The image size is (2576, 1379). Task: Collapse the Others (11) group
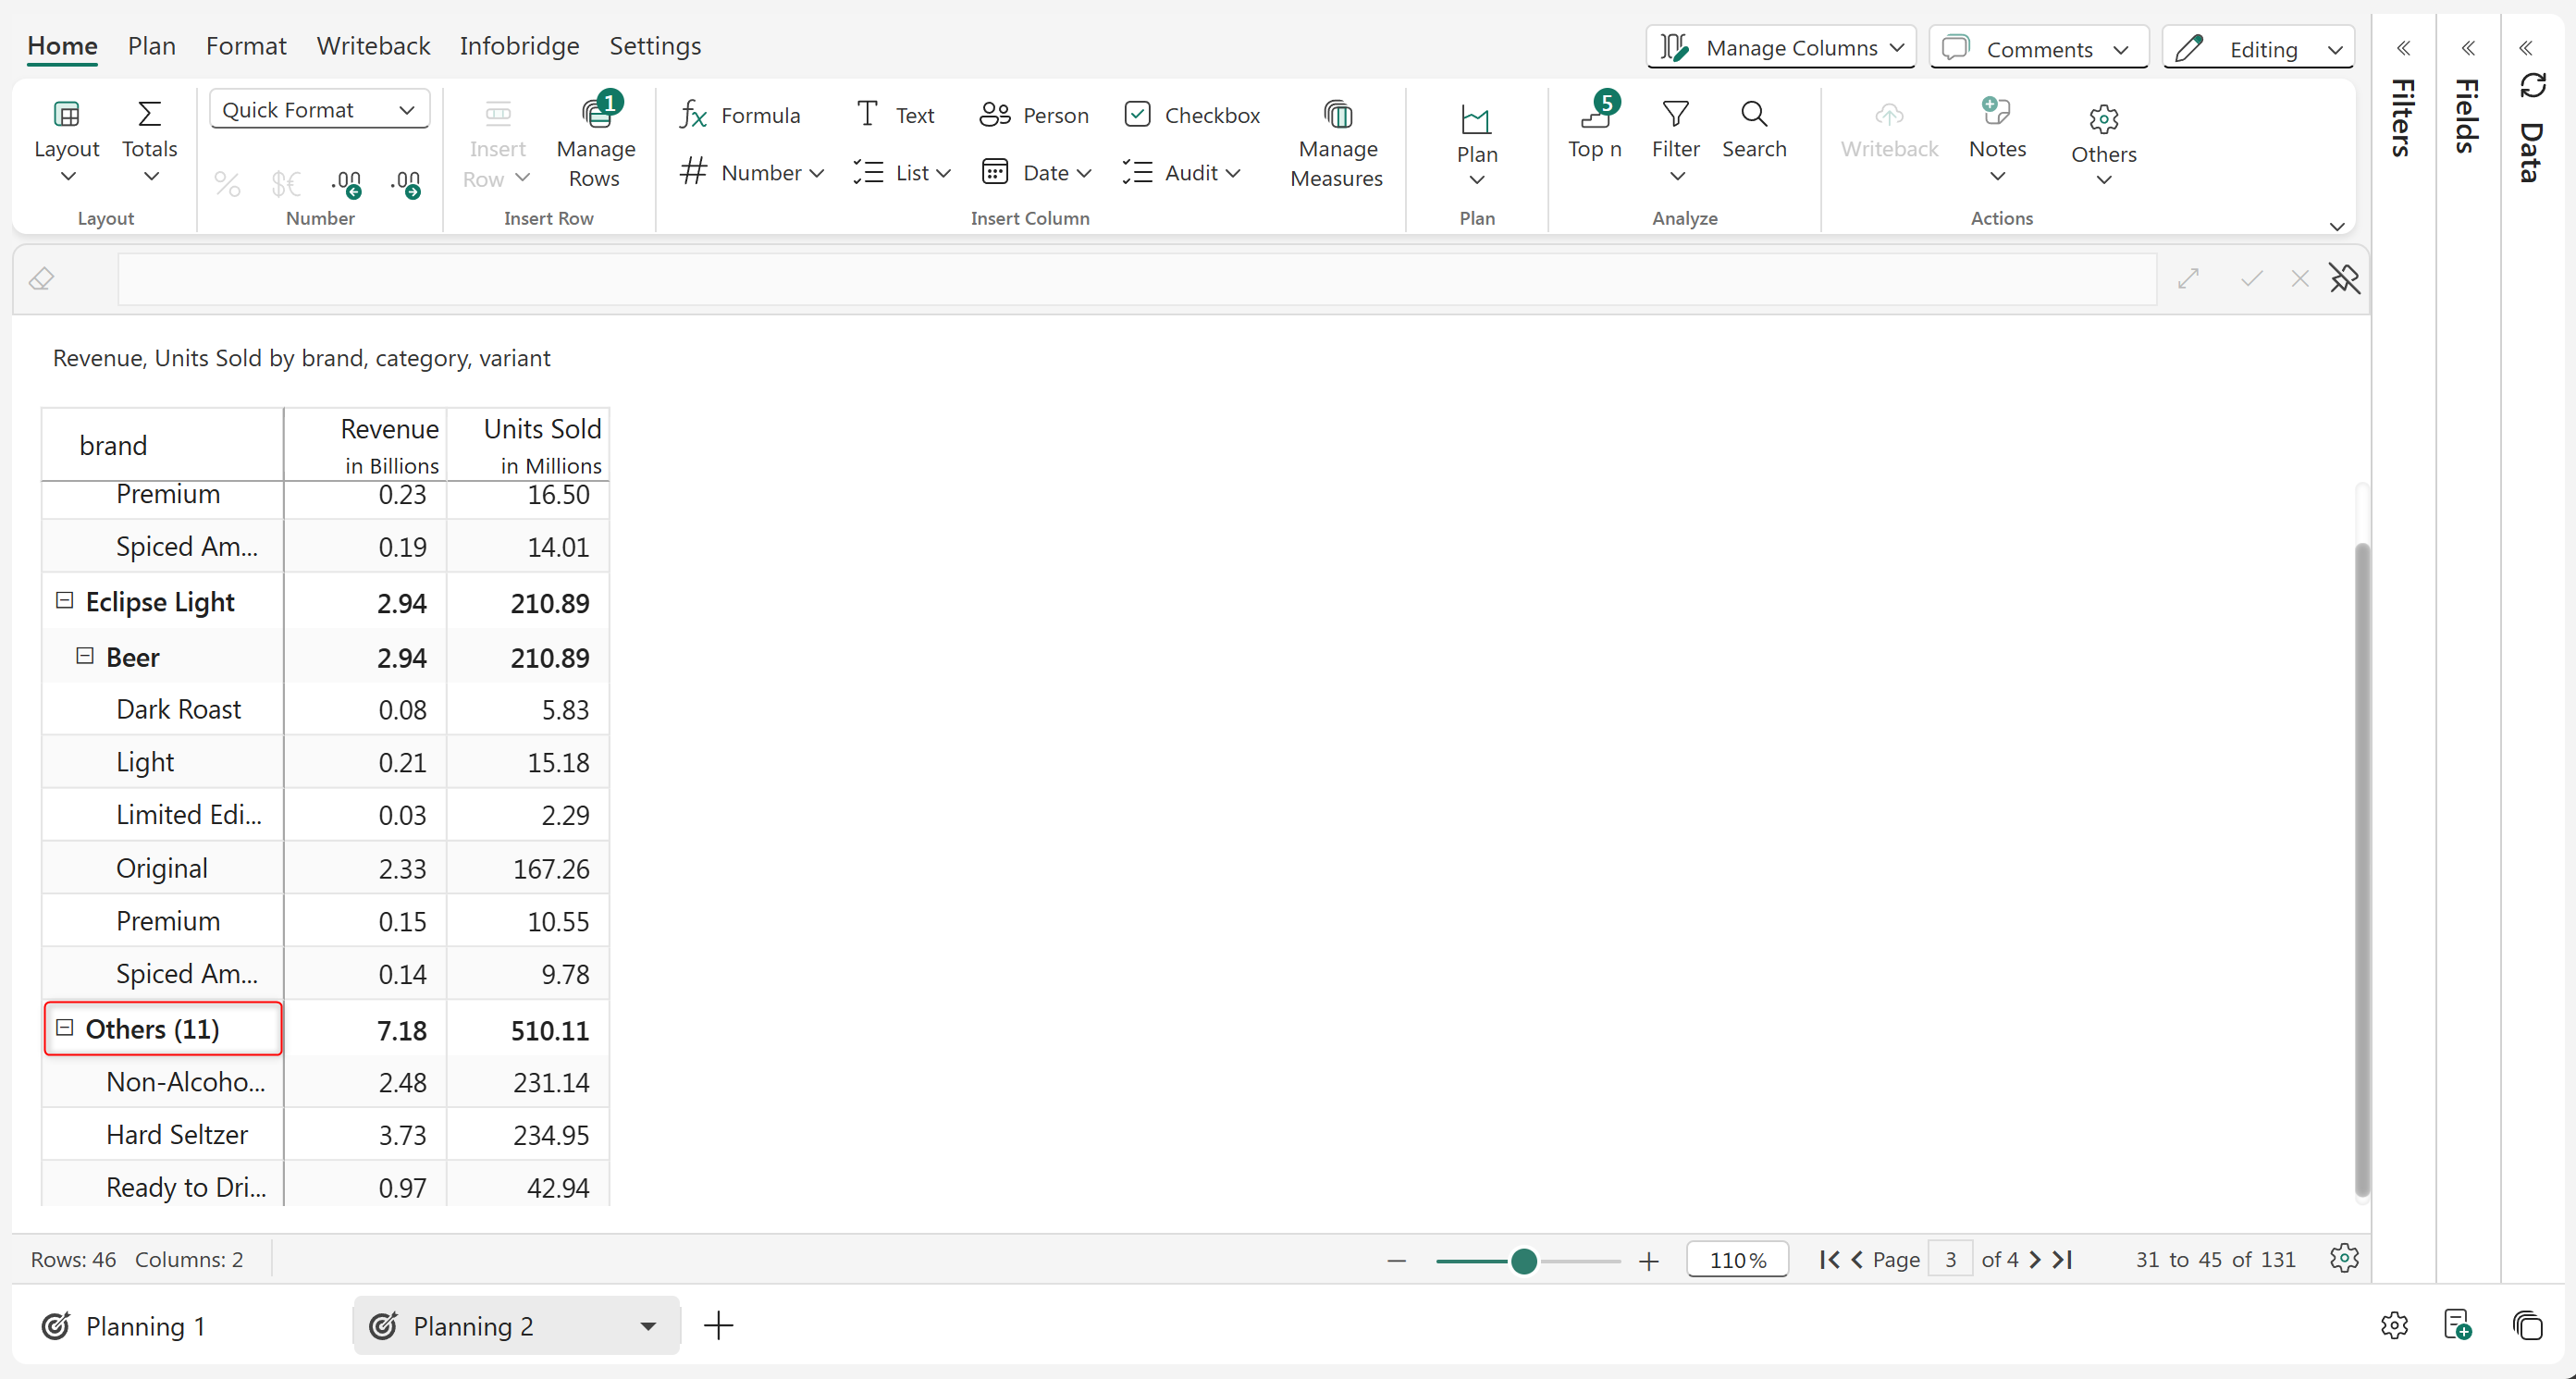(65, 1028)
